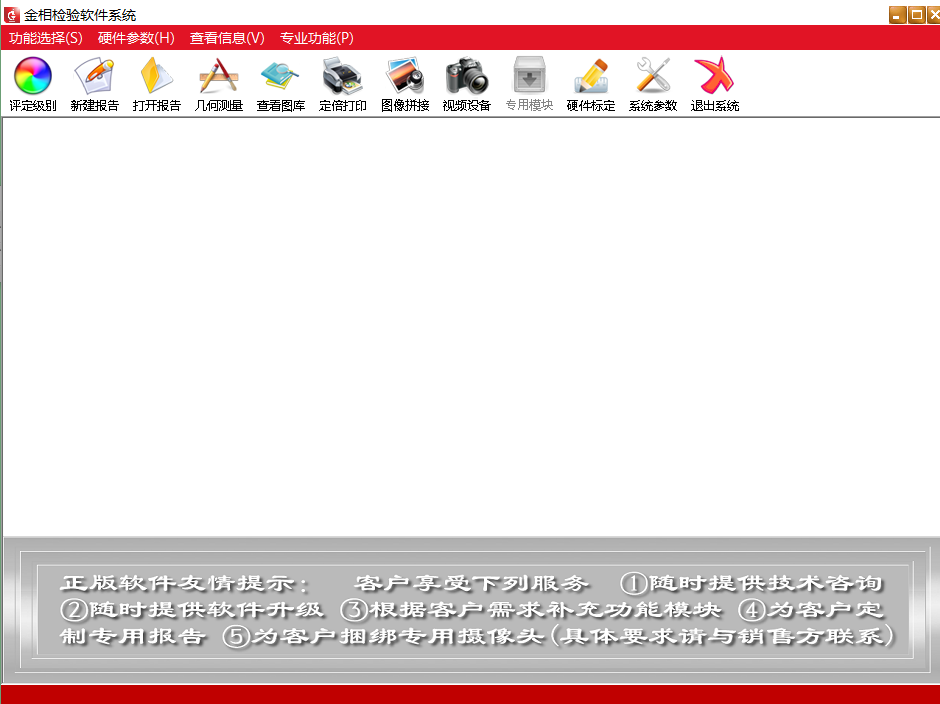Screen dimensions: 940x704
Task: Open the 硬件参数(H) menu
Action: [136, 38]
